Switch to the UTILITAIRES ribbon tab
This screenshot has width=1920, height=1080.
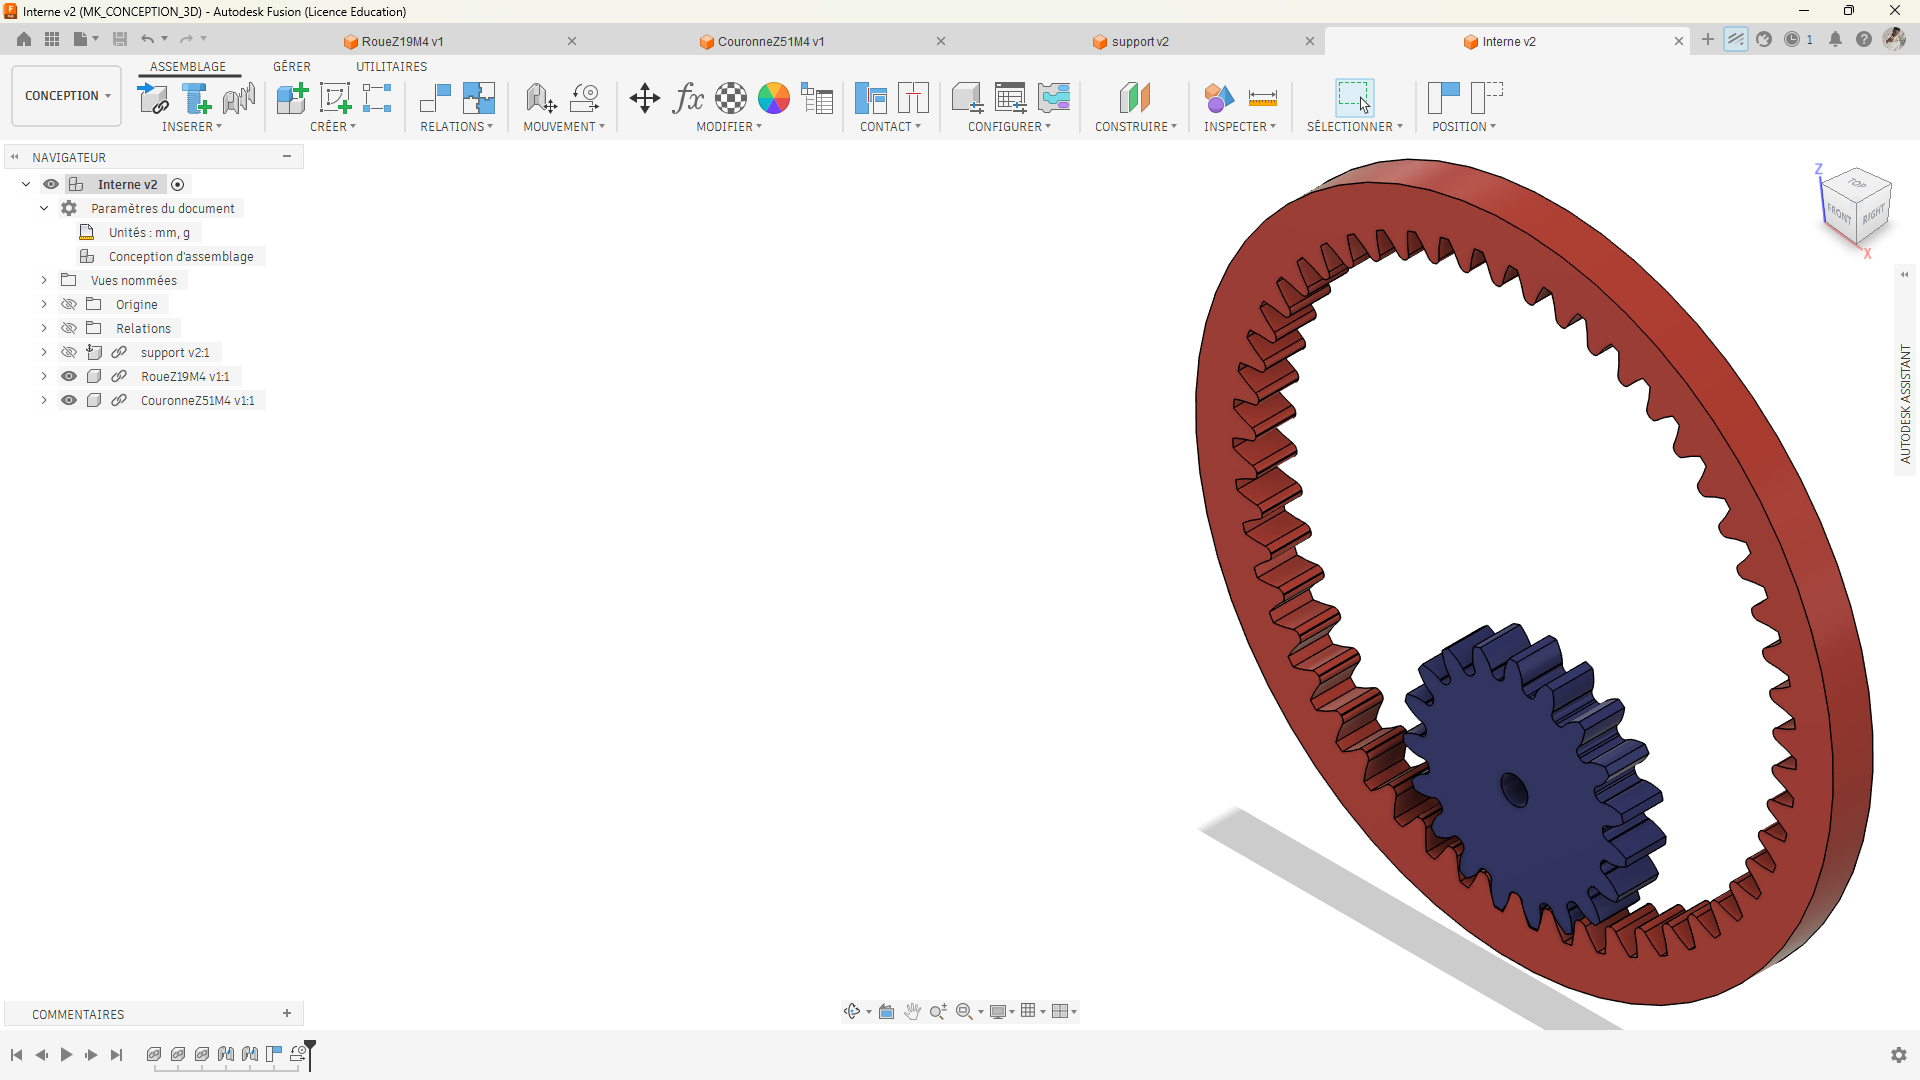tap(391, 66)
